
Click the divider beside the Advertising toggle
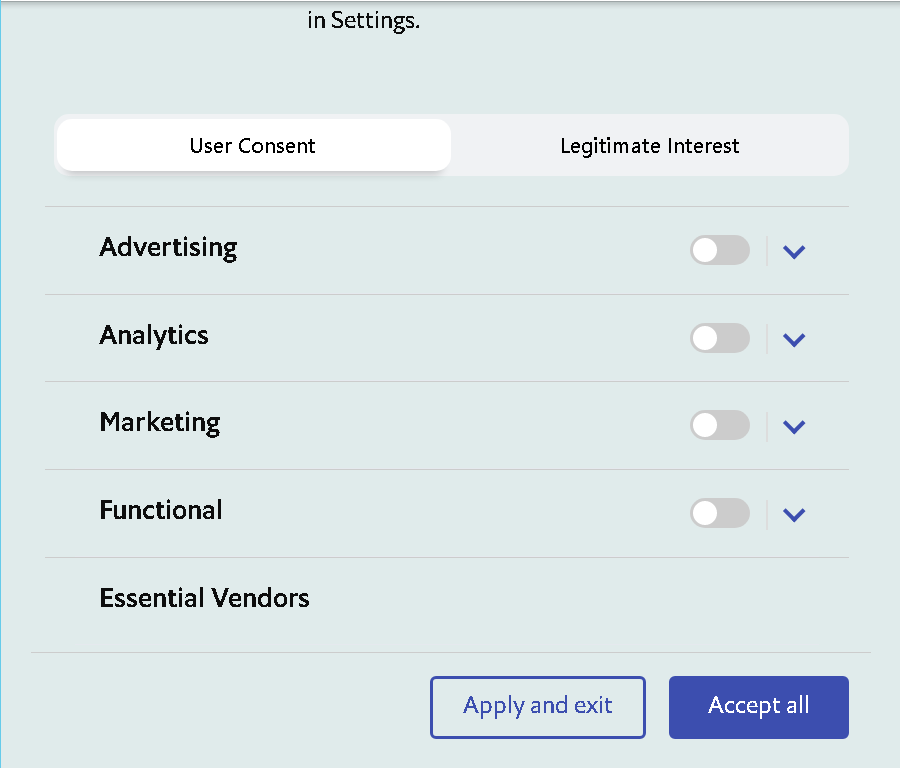[x=767, y=251]
